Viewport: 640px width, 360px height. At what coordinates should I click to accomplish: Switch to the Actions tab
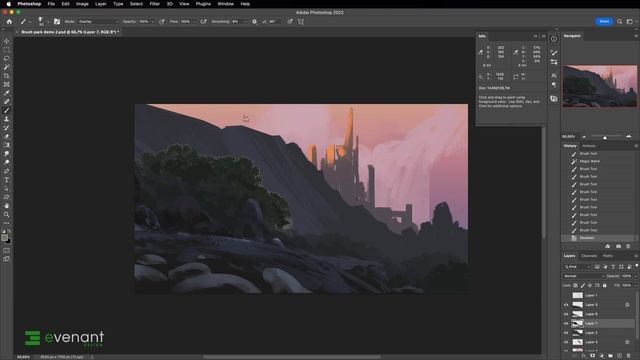click(x=589, y=146)
